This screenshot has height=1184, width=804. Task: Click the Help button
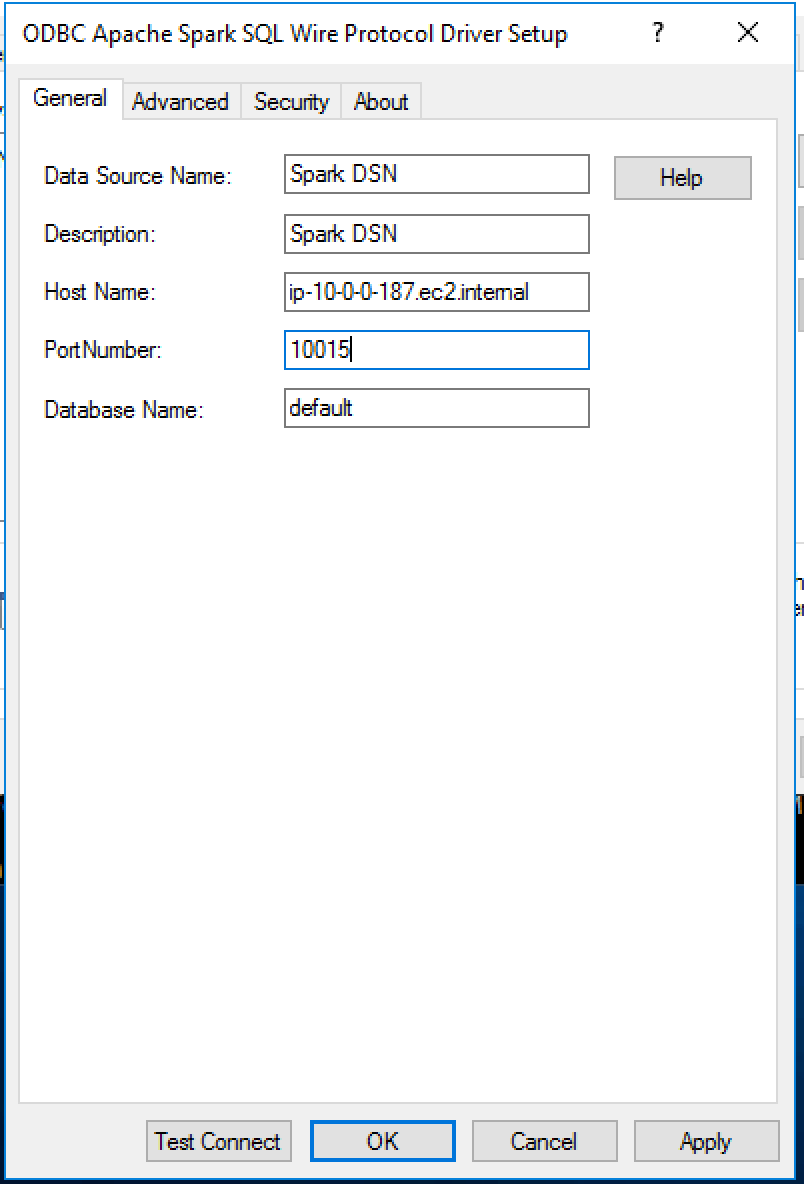[x=682, y=178]
